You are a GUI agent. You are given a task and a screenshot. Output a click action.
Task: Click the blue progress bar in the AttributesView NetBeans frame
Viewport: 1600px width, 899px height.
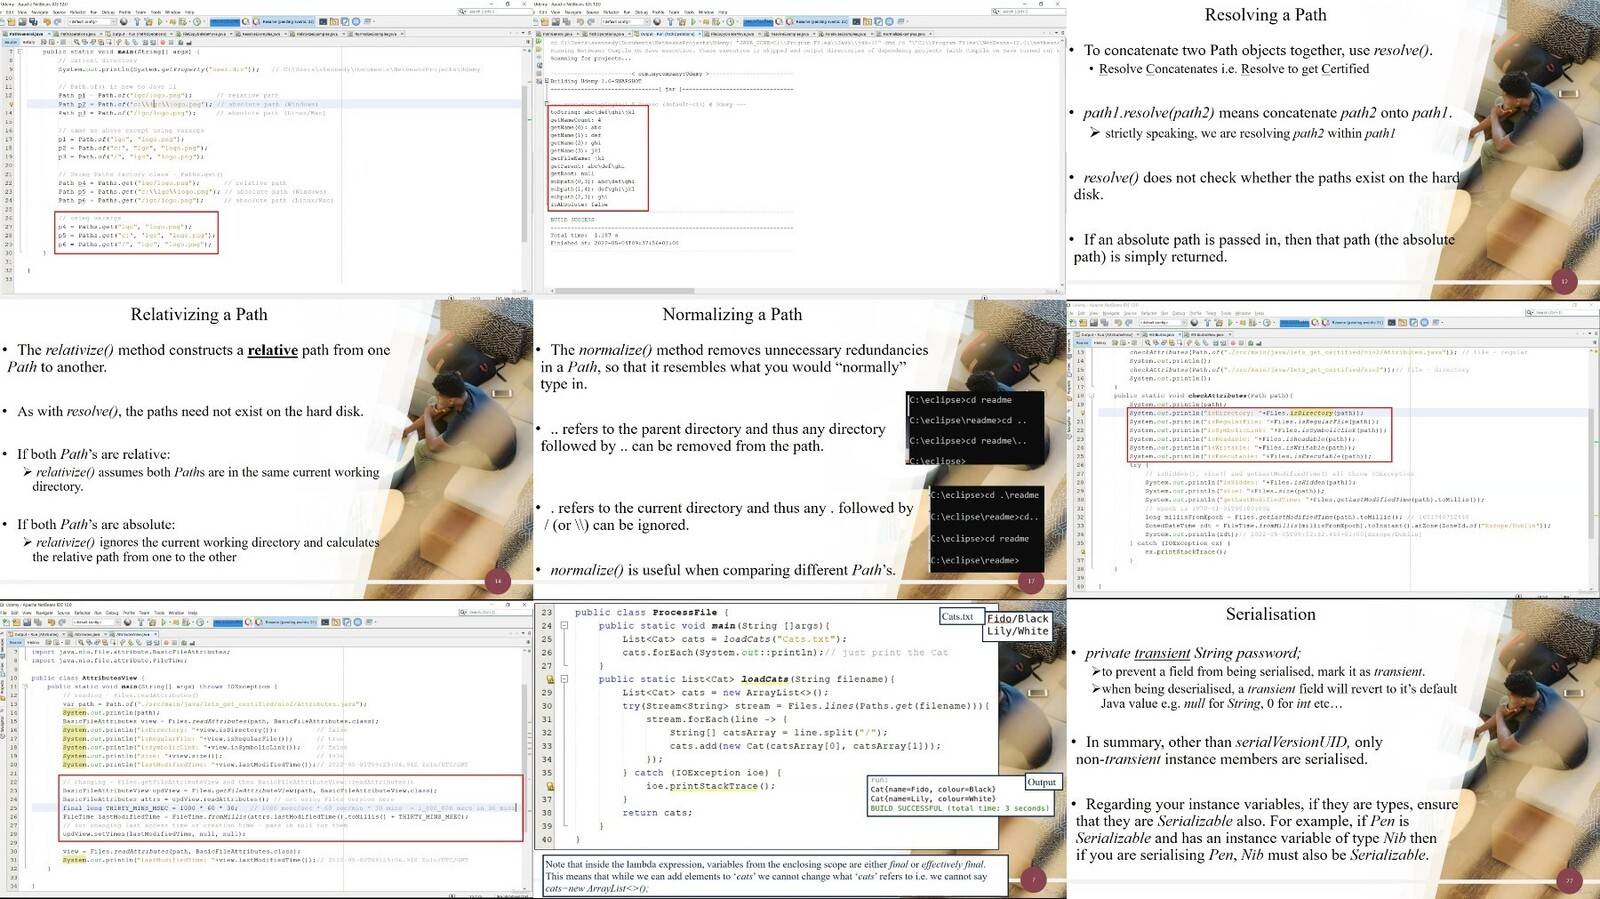pyautogui.click(x=228, y=622)
